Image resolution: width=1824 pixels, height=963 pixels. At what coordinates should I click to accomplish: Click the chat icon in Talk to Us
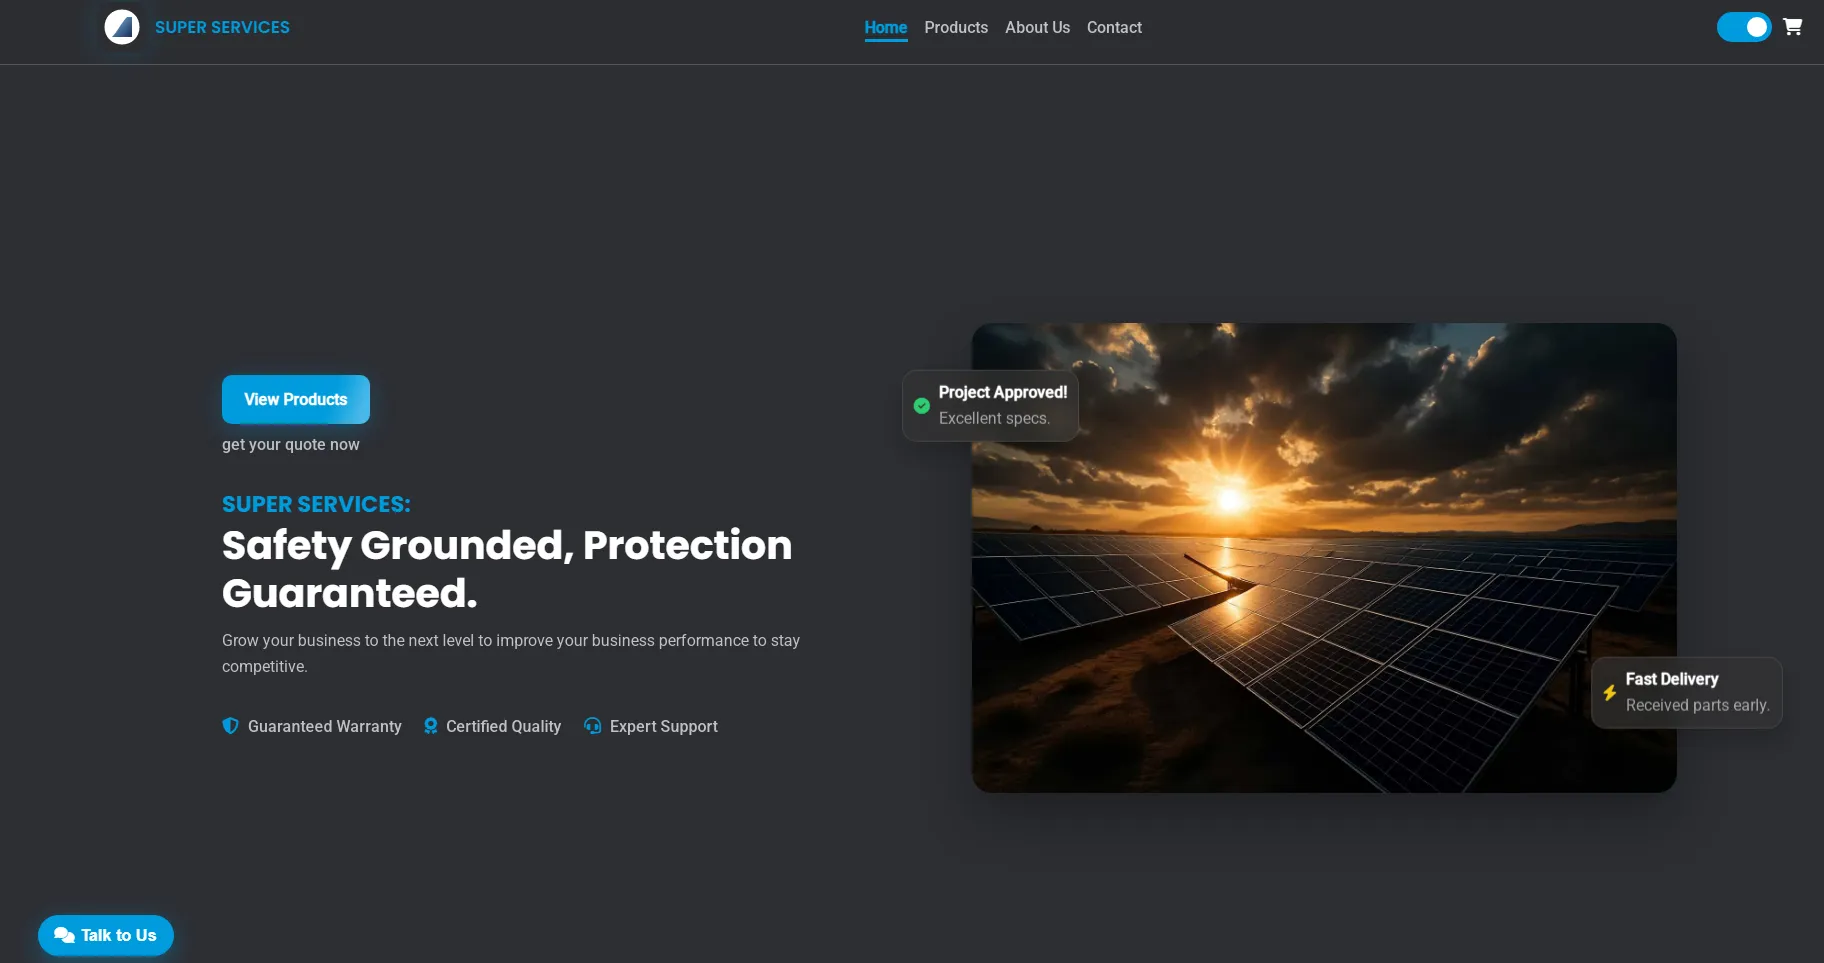(64, 935)
